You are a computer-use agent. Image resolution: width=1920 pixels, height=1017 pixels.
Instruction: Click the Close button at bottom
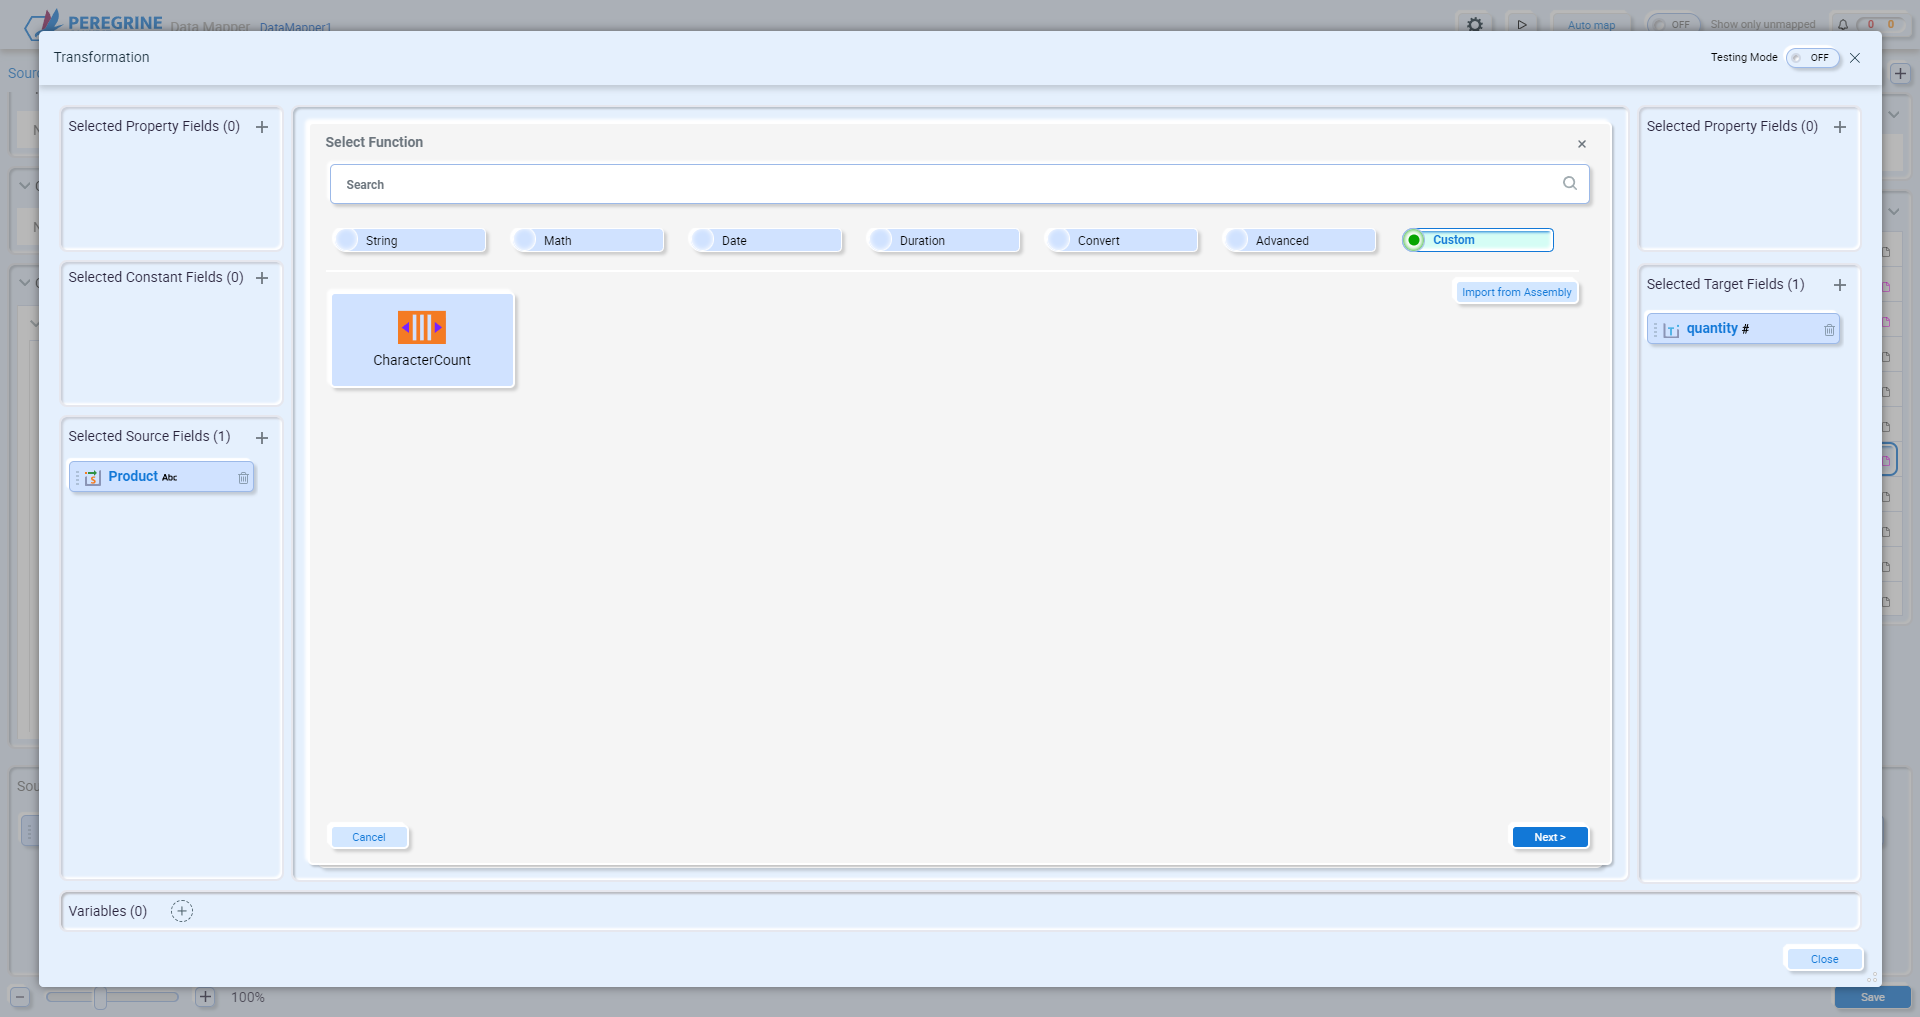(x=1824, y=959)
